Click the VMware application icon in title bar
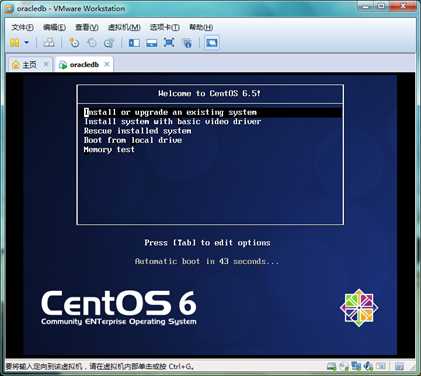 (x=8, y=9)
